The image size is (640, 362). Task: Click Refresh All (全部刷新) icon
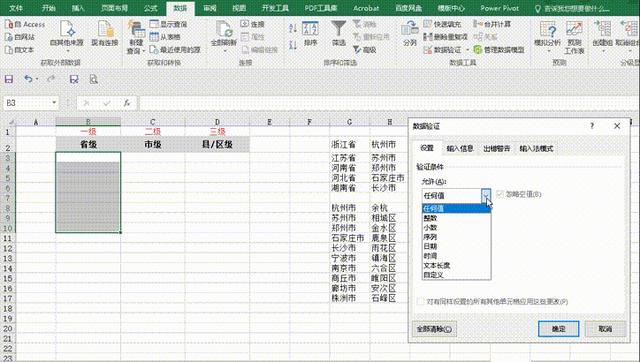point(224,29)
